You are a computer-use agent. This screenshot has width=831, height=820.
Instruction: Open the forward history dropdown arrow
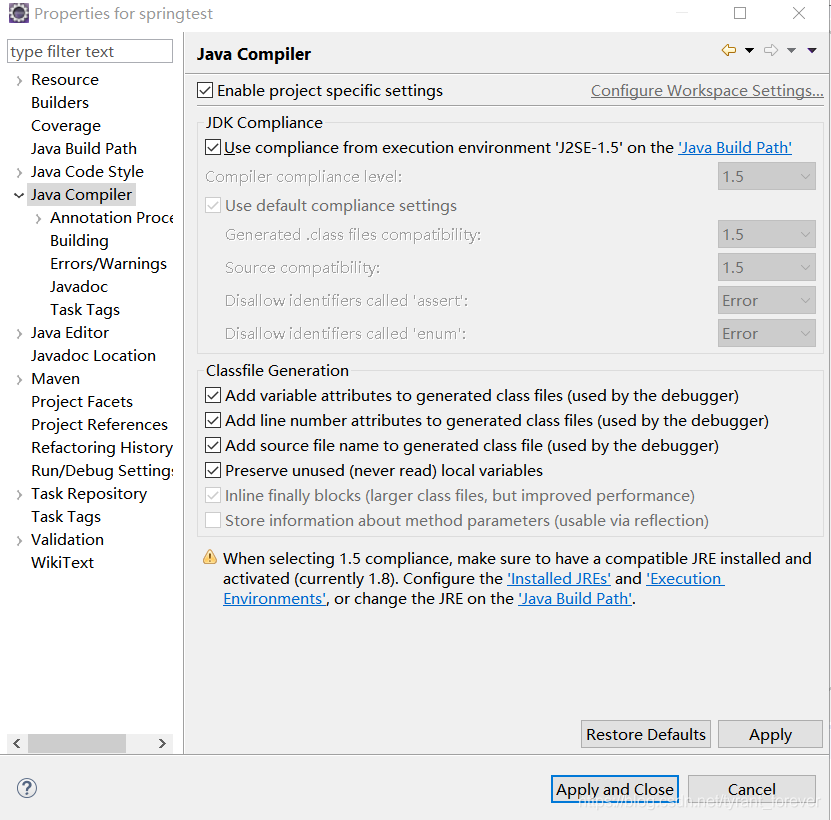click(x=791, y=51)
